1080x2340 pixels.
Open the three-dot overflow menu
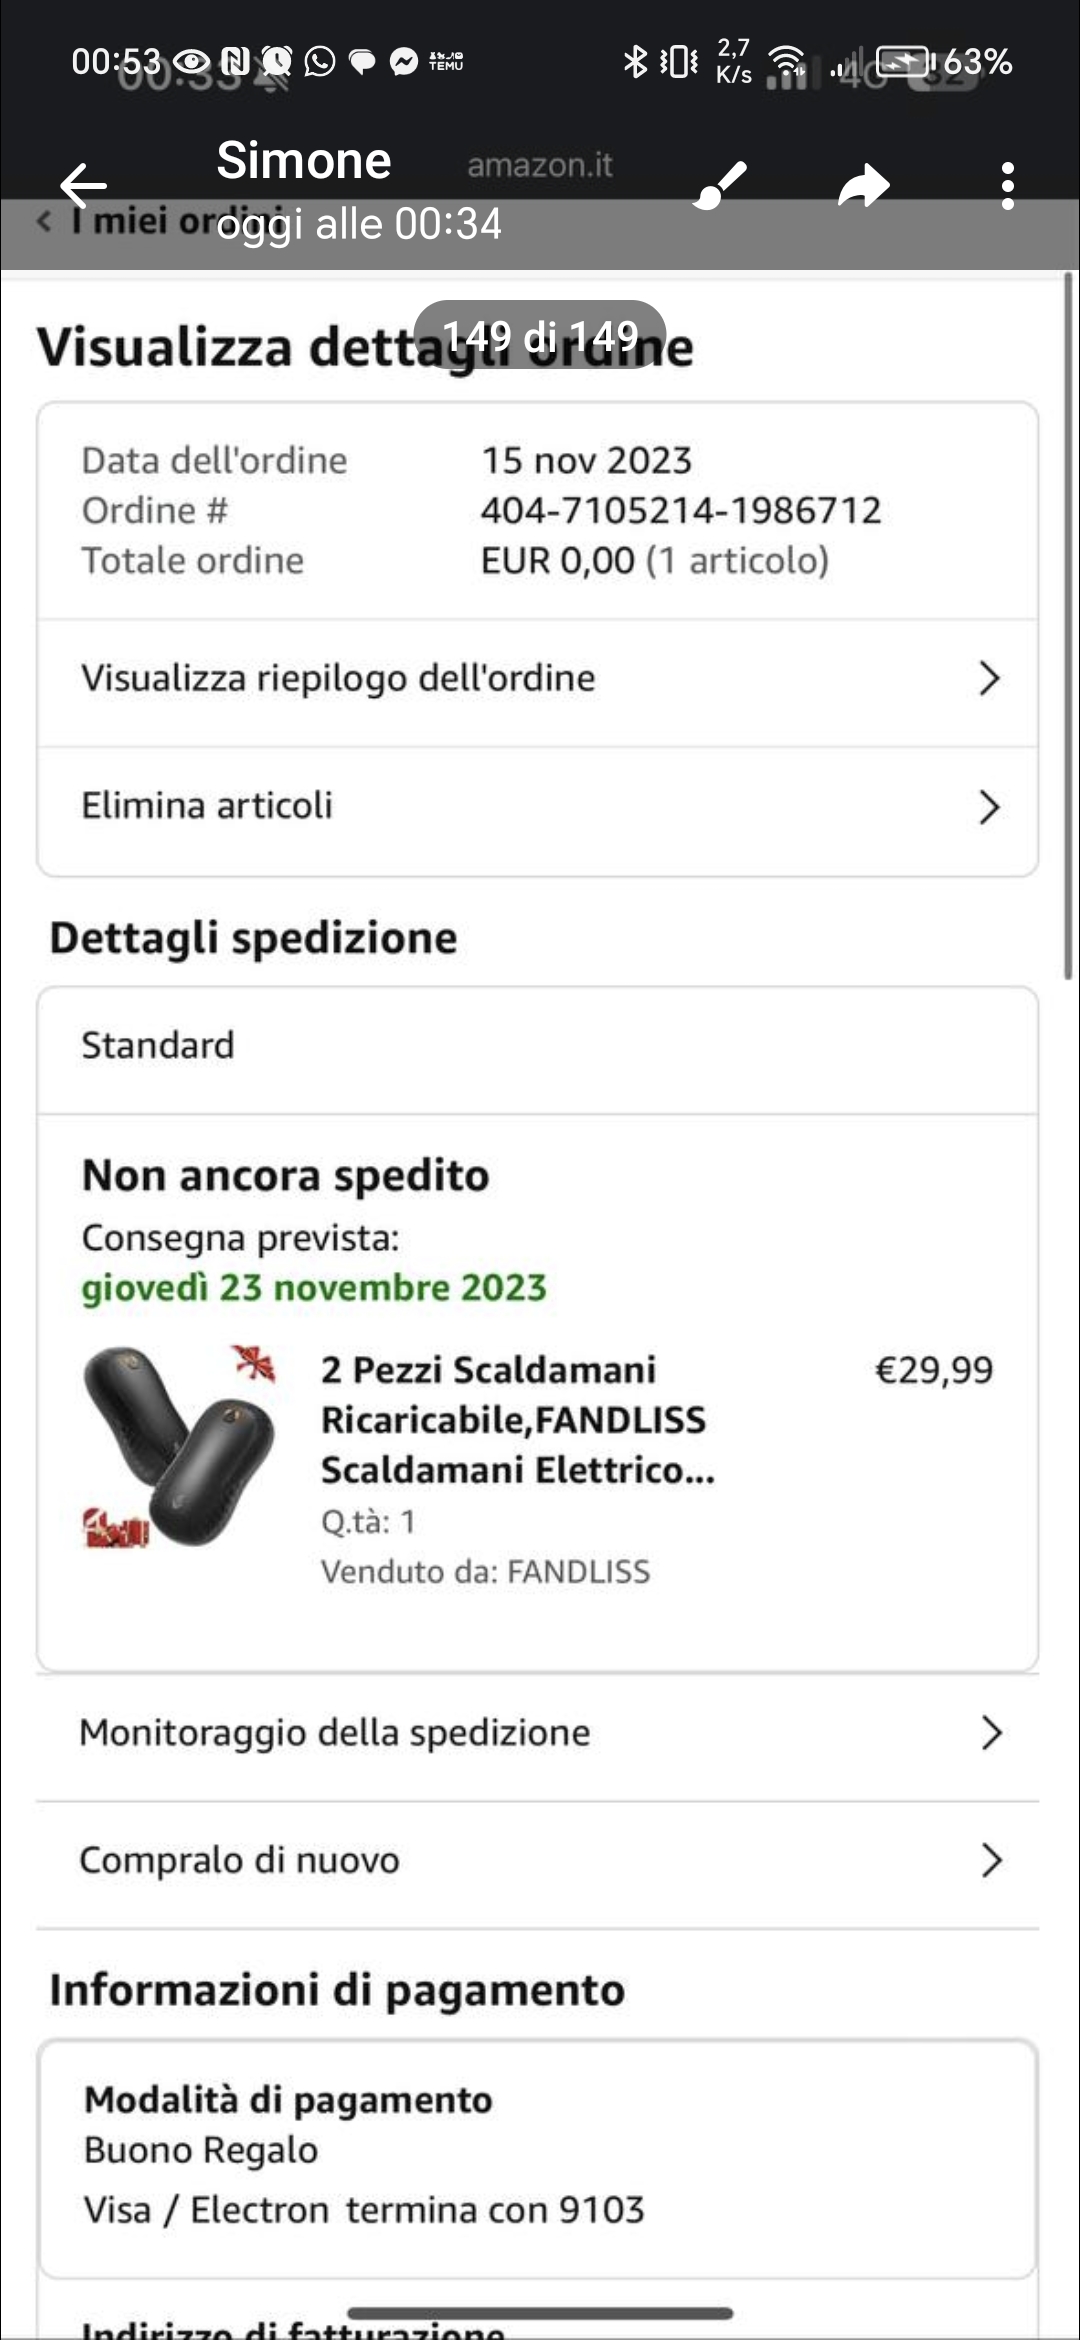(1007, 186)
